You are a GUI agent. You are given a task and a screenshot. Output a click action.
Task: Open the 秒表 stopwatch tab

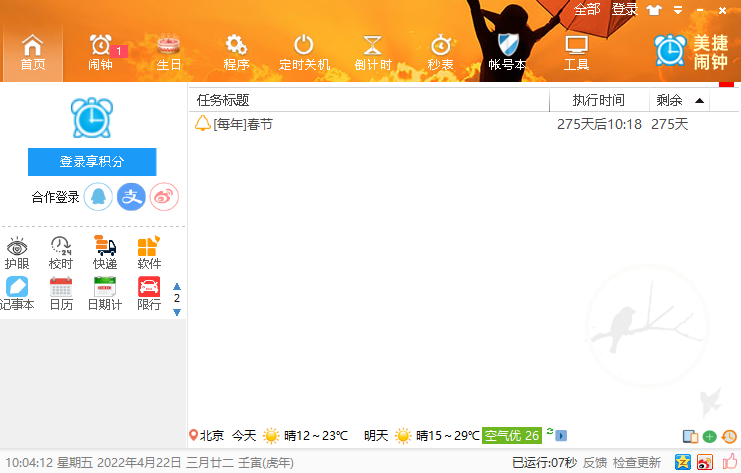(440, 52)
